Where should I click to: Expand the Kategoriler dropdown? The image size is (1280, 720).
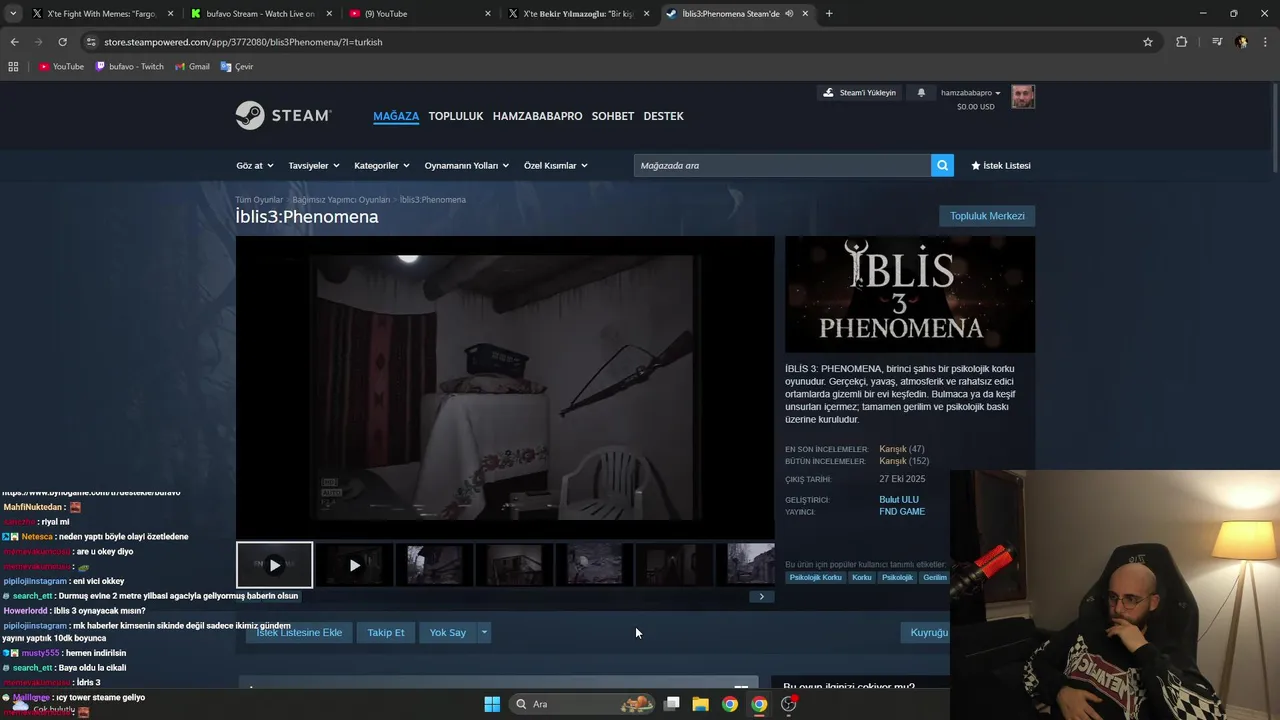pos(382,165)
